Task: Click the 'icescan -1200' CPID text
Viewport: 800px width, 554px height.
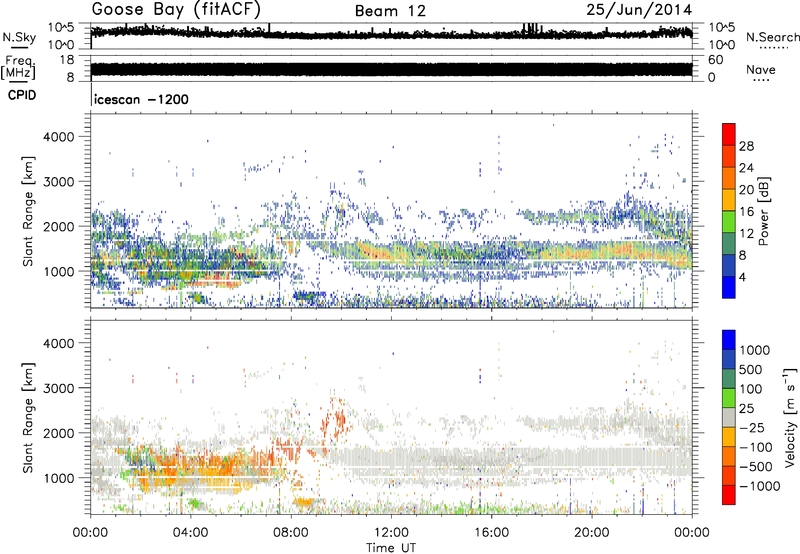Action: (141, 99)
